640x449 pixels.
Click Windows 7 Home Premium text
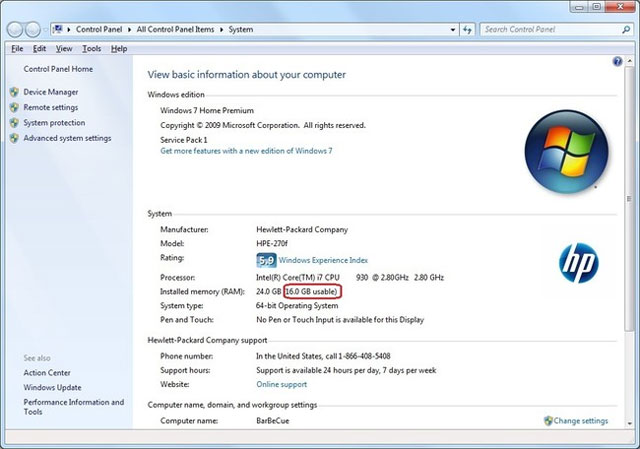pos(207,111)
